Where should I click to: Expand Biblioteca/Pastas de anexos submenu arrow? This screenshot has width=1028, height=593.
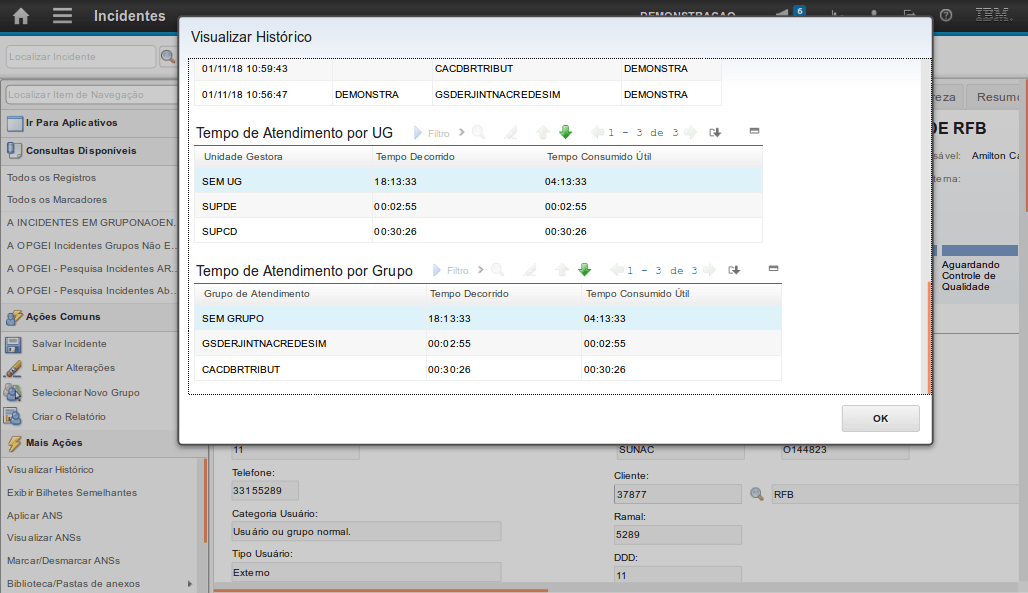coord(189,584)
